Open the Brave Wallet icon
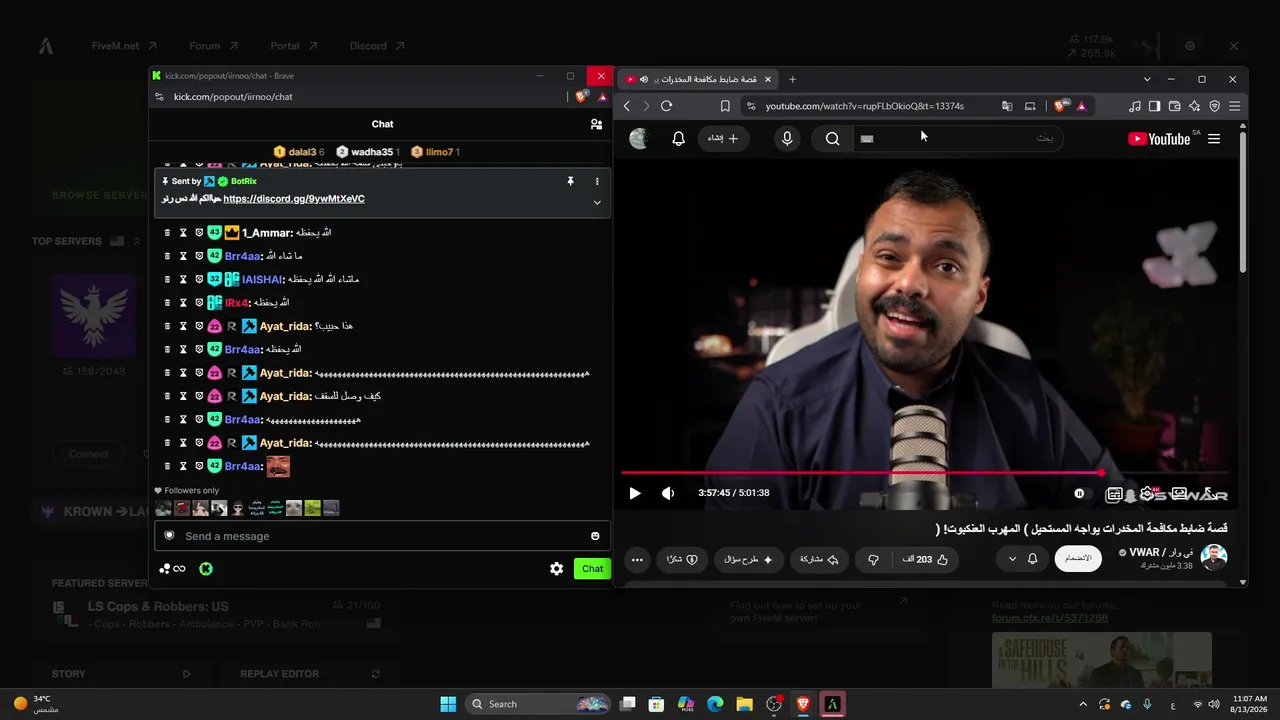 pyautogui.click(x=1174, y=106)
